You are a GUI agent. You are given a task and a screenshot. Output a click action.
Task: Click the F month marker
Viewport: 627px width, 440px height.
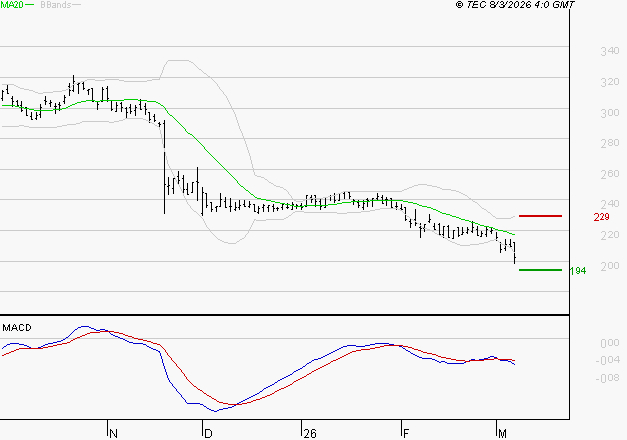pos(406,434)
